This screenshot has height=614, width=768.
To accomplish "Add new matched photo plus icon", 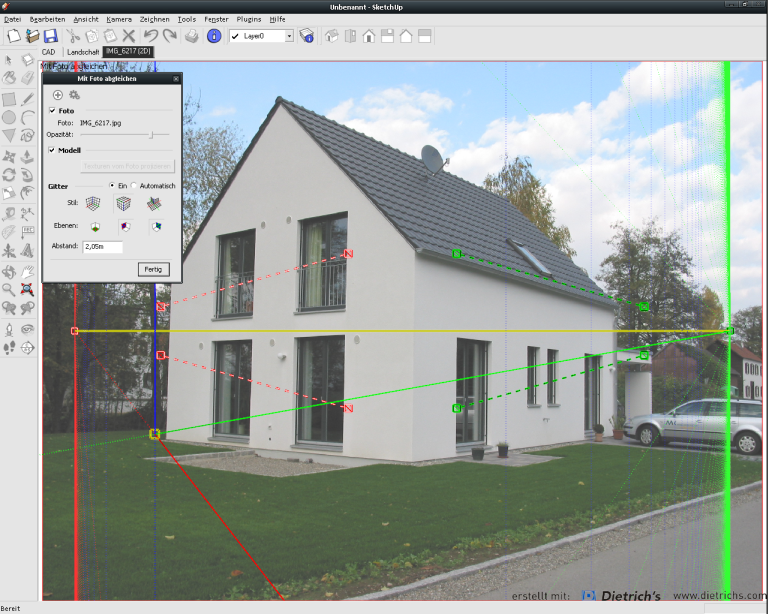I will tap(58, 95).
